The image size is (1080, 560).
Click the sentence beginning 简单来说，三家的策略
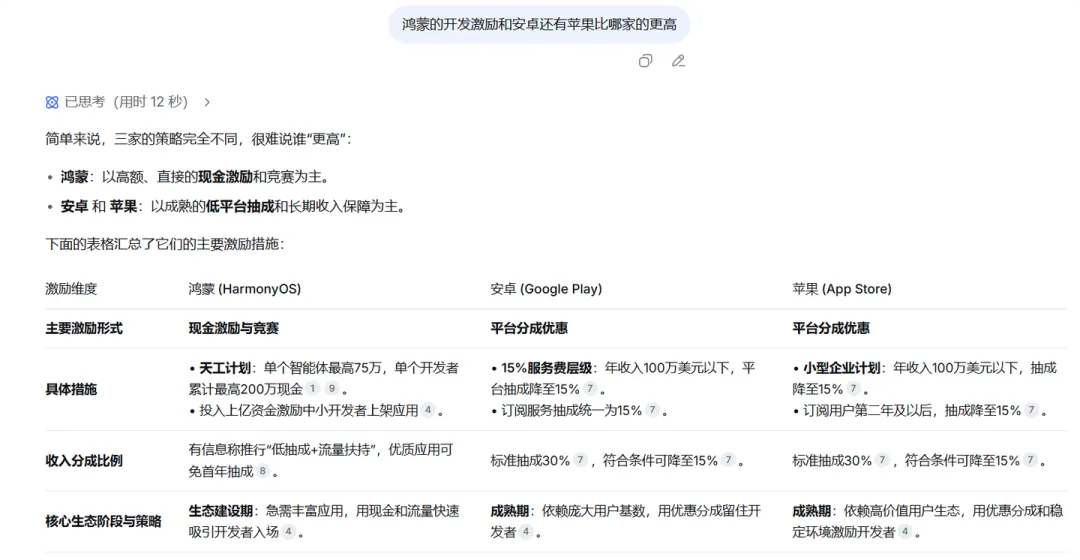(198, 139)
